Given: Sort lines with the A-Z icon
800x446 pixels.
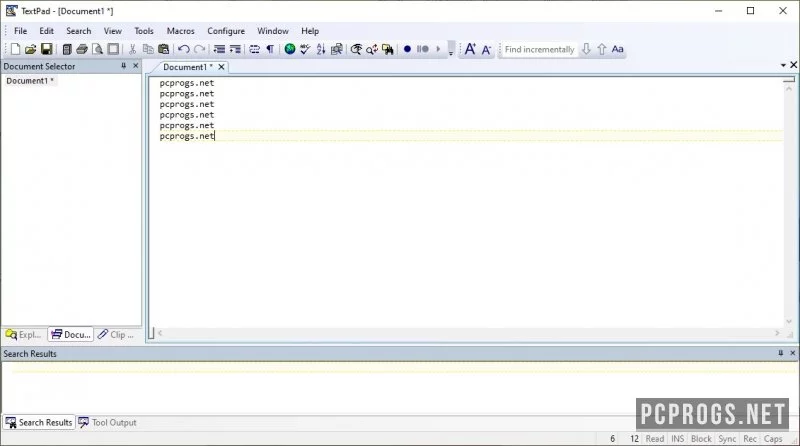Looking at the screenshot, I should [x=321, y=49].
